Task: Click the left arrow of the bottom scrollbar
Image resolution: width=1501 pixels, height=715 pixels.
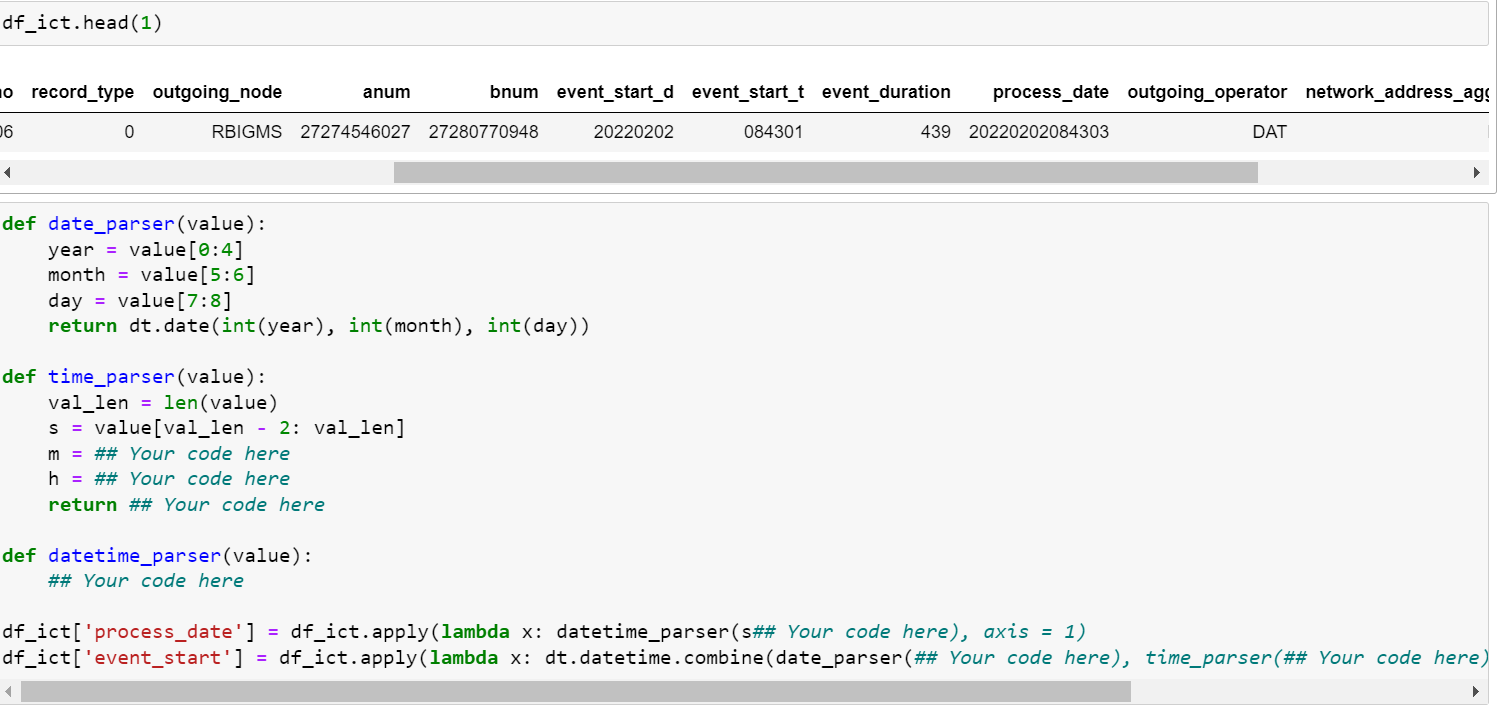Action: pos(7,690)
